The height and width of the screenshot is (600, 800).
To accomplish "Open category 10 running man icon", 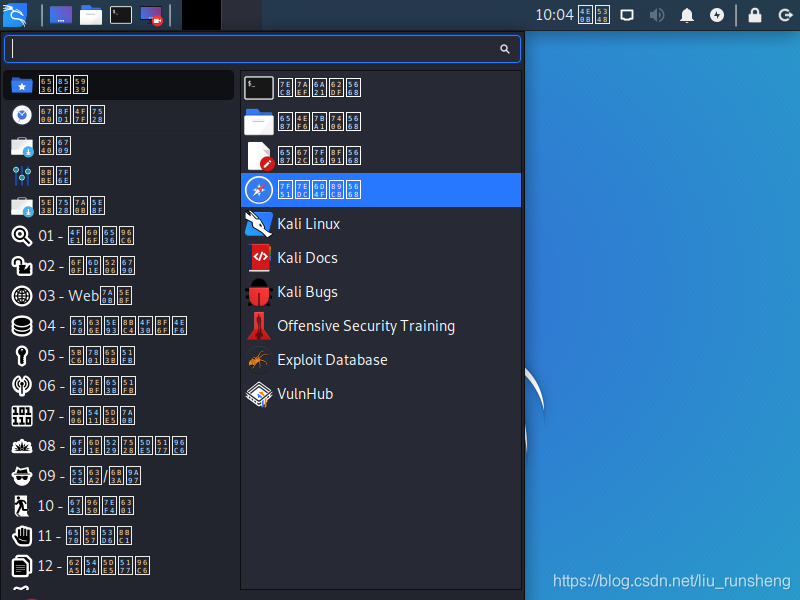I will 118,506.
